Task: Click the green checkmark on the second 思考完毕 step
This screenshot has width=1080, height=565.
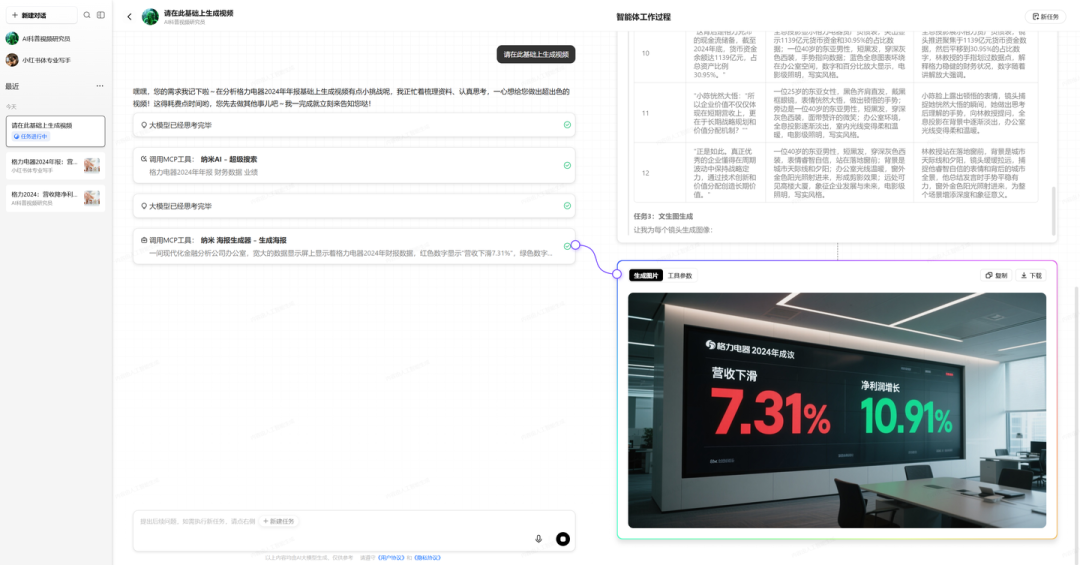Action: (567, 206)
